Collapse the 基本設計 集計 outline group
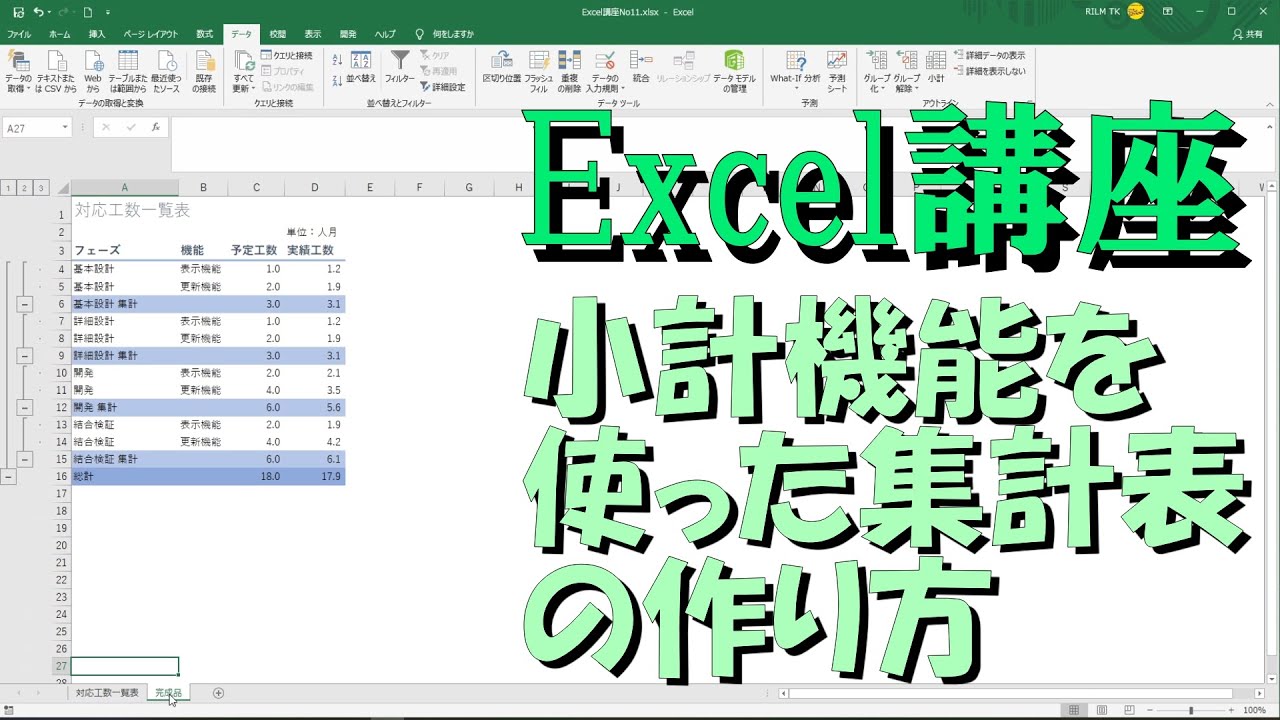Image resolution: width=1280 pixels, height=720 pixels. (25, 304)
